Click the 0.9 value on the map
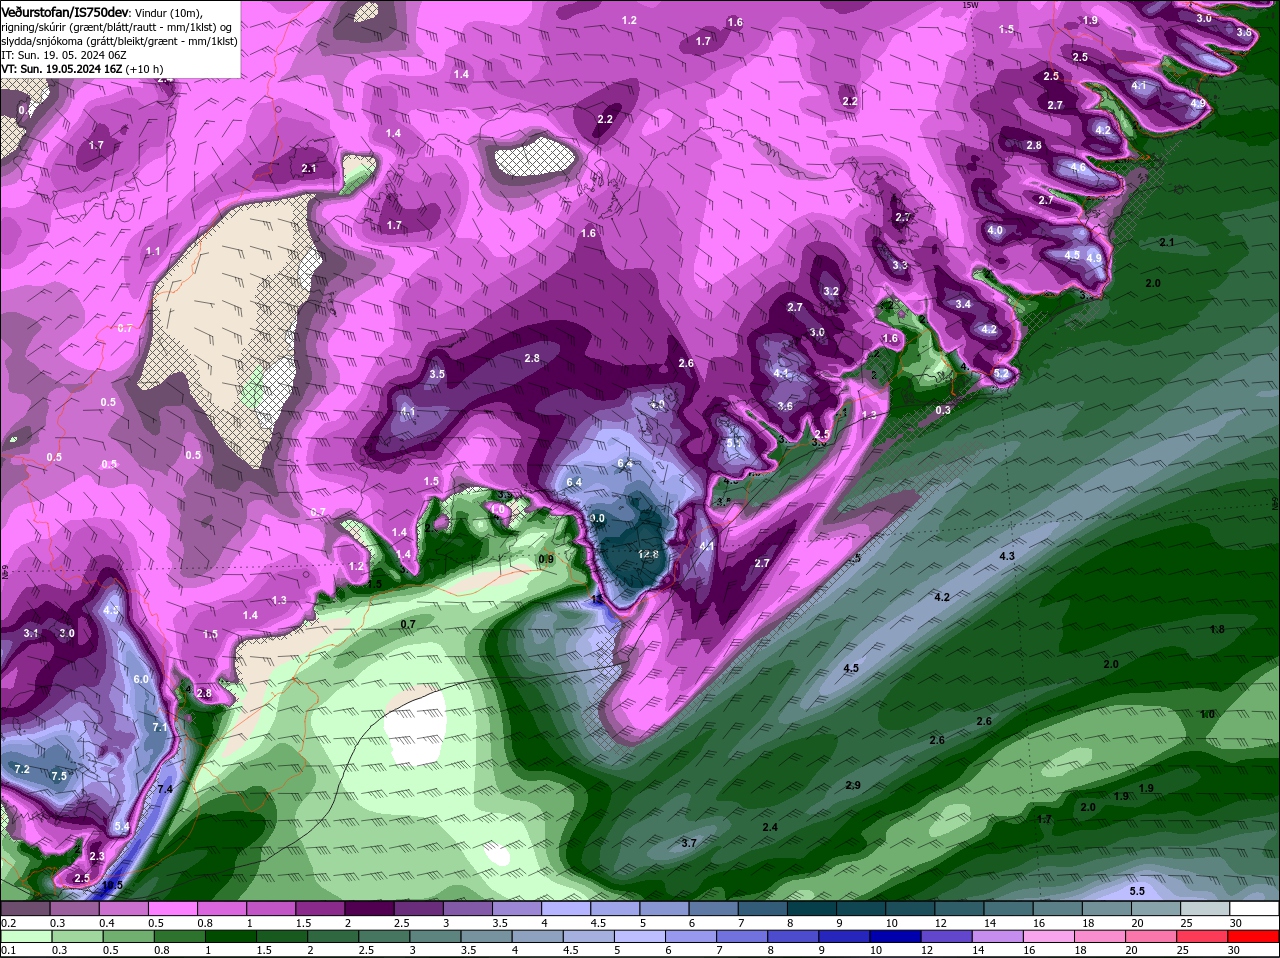Viewport: 1280px width, 958px height. pos(546,559)
